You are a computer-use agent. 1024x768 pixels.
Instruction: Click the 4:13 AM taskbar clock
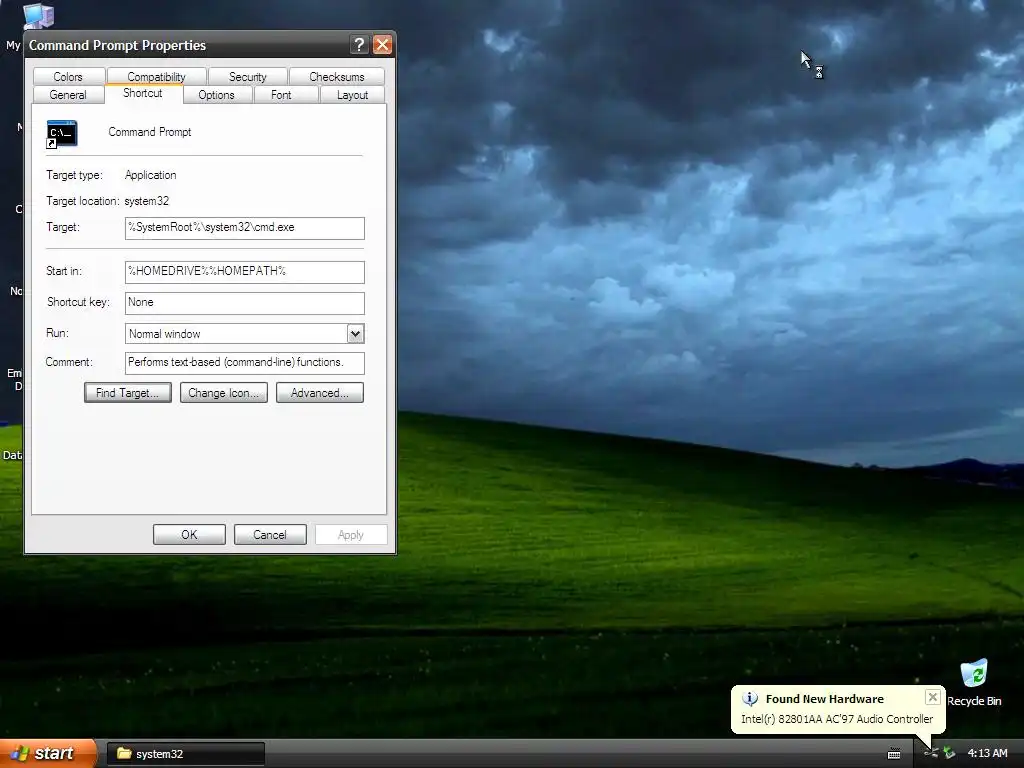point(987,753)
